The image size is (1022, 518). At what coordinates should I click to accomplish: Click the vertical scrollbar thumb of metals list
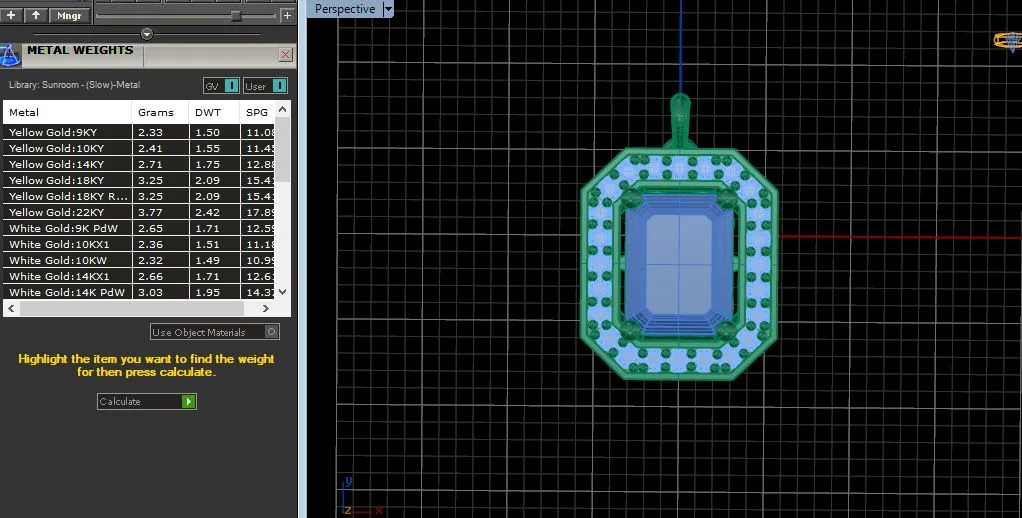click(x=282, y=150)
